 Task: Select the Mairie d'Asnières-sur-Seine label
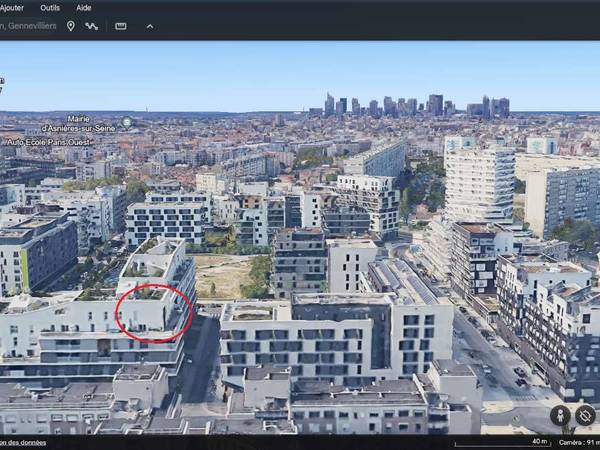pos(79,124)
